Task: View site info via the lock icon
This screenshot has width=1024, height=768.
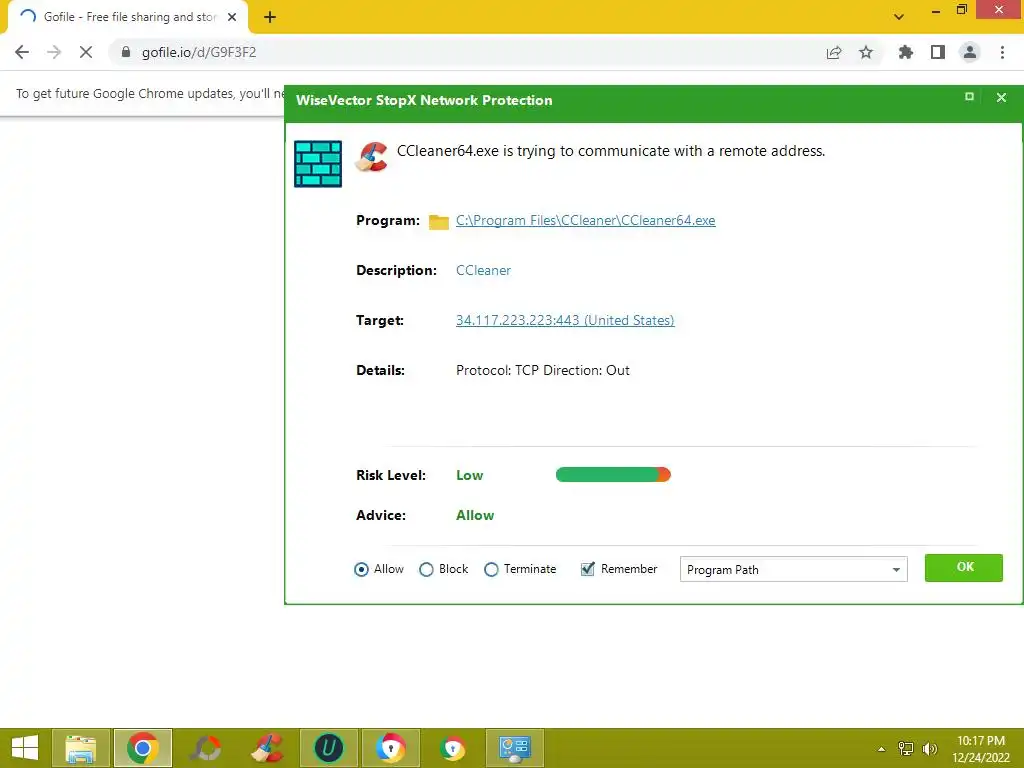Action: click(126, 52)
